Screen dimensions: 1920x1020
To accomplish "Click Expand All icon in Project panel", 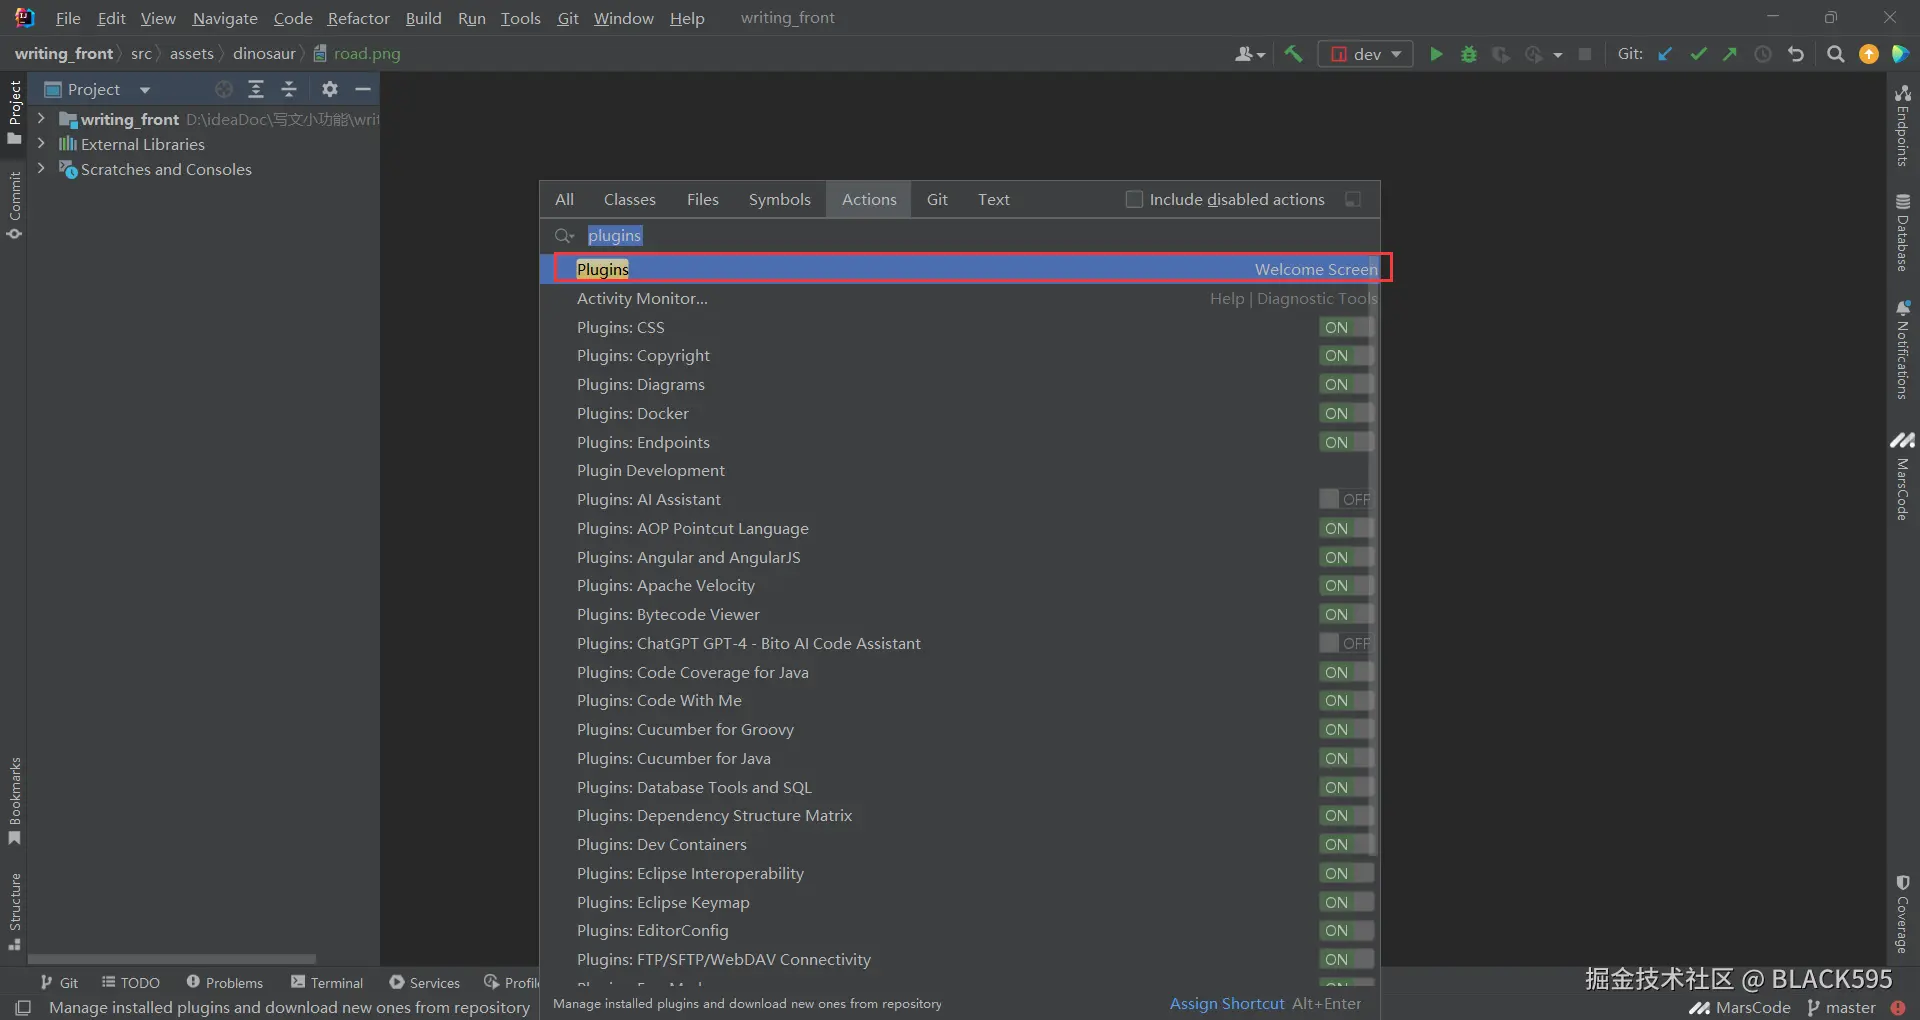I will tap(256, 89).
